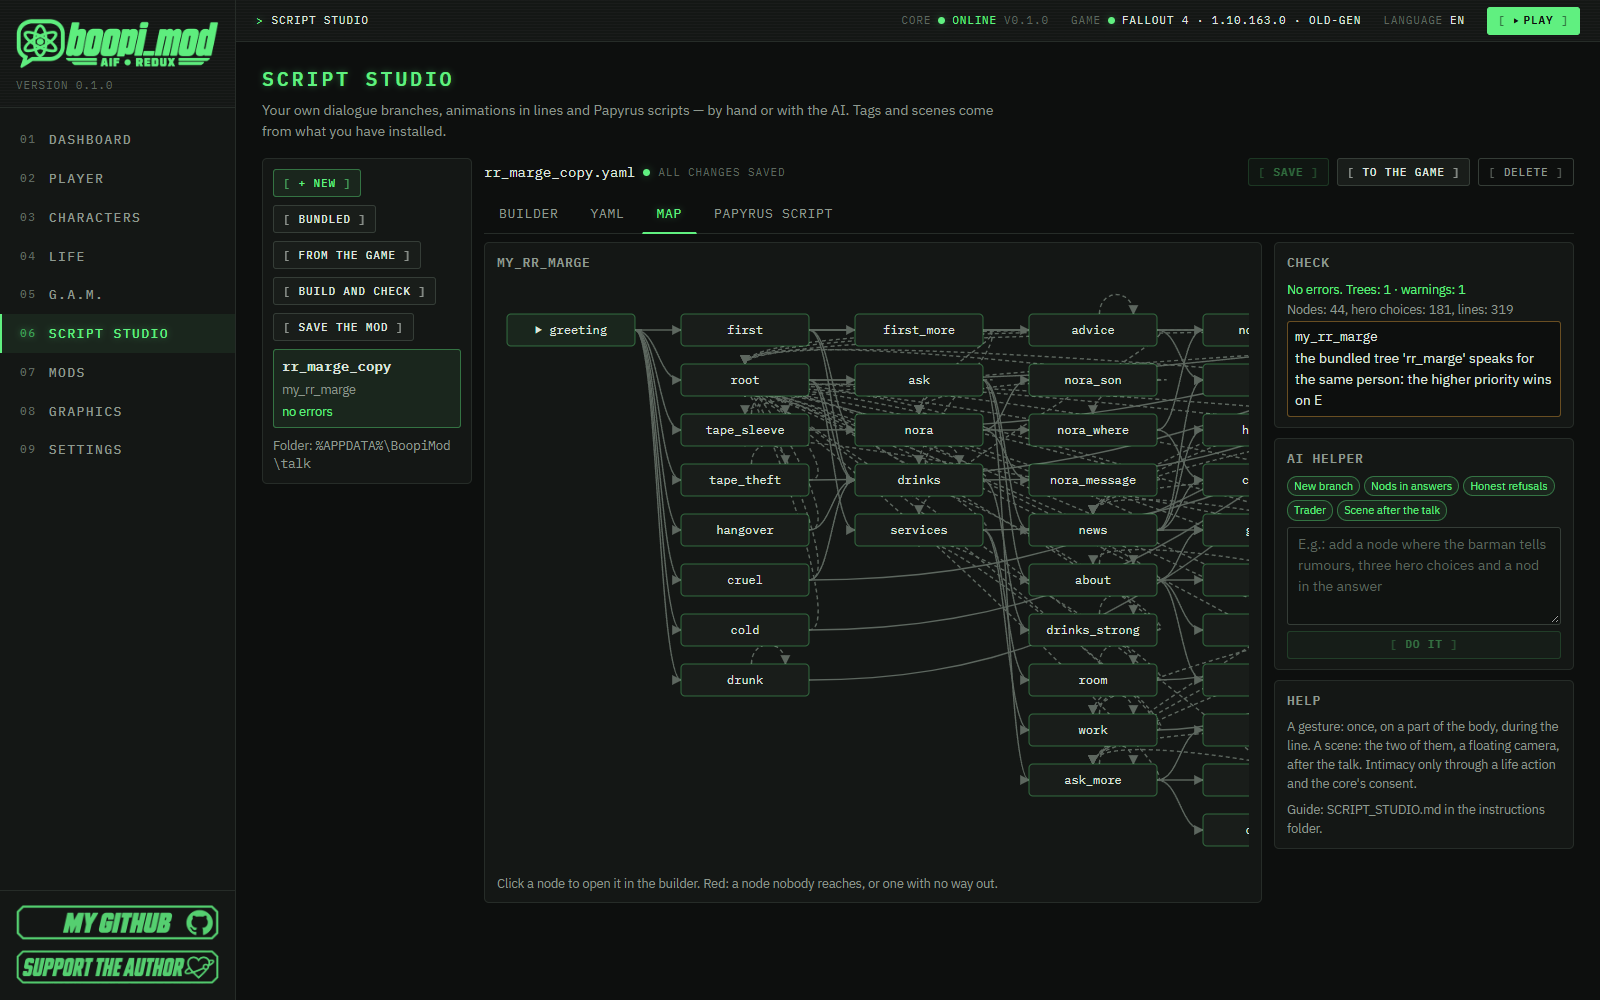Select the Map tab

669,214
